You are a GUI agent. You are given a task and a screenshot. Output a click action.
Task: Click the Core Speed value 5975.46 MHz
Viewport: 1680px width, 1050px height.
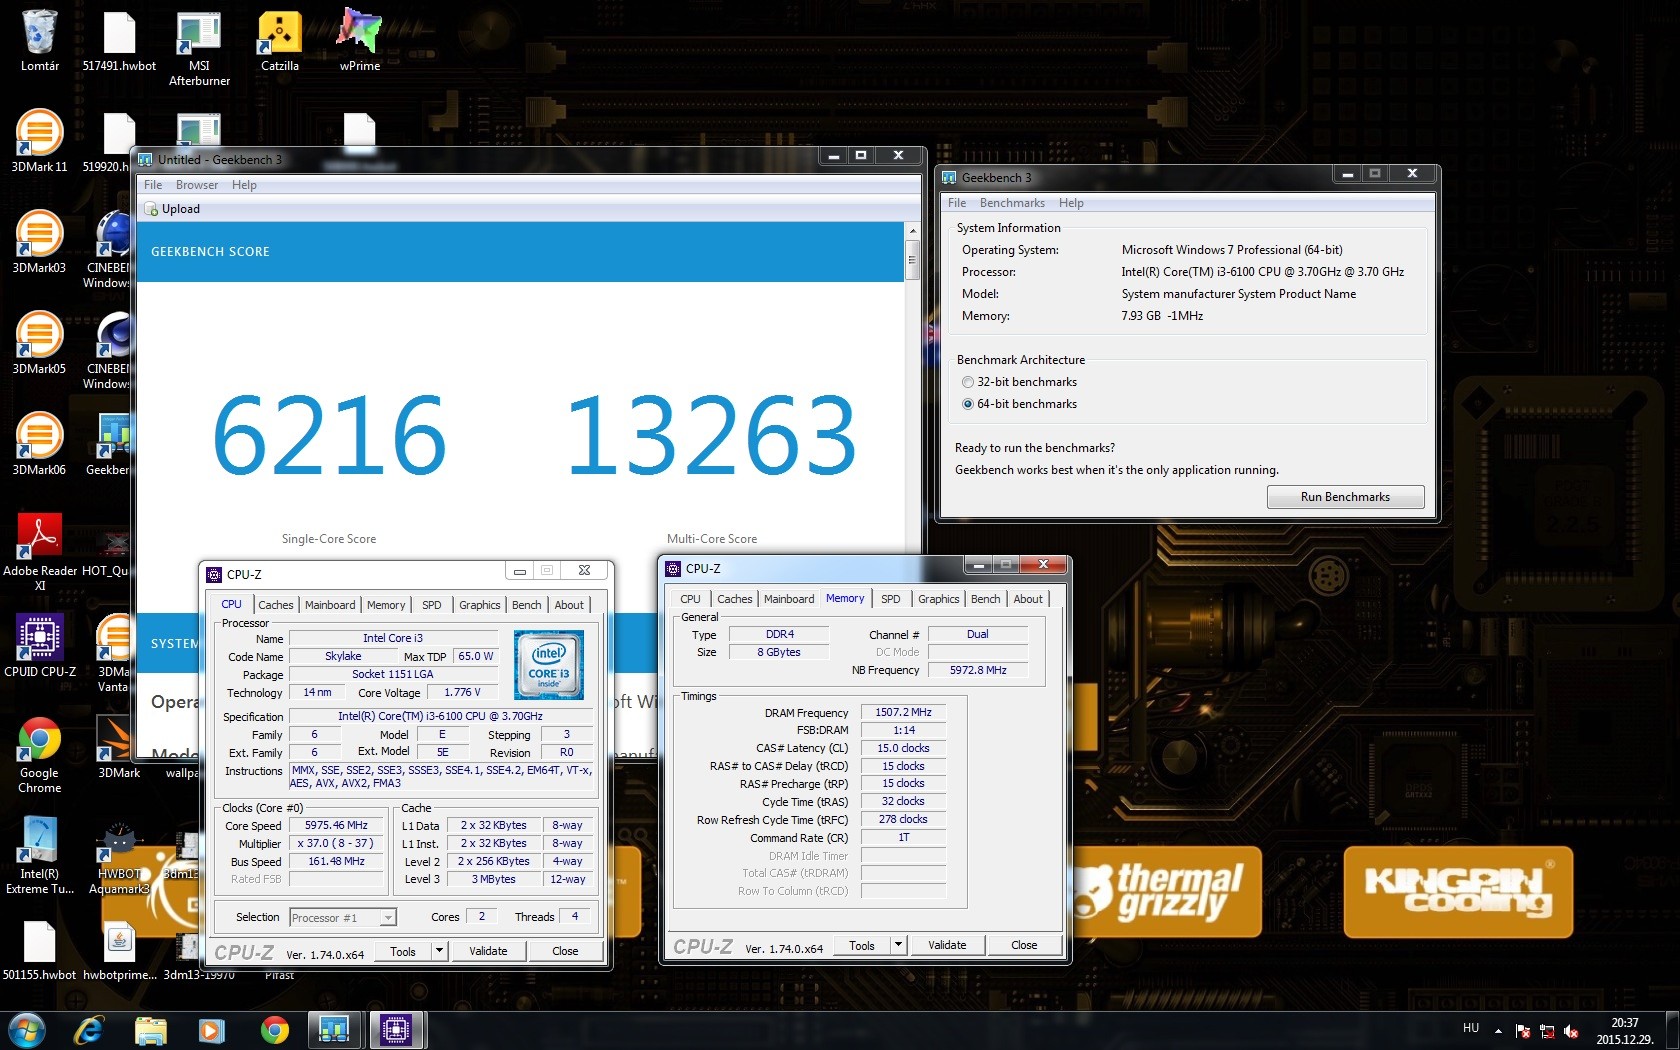(x=337, y=826)
